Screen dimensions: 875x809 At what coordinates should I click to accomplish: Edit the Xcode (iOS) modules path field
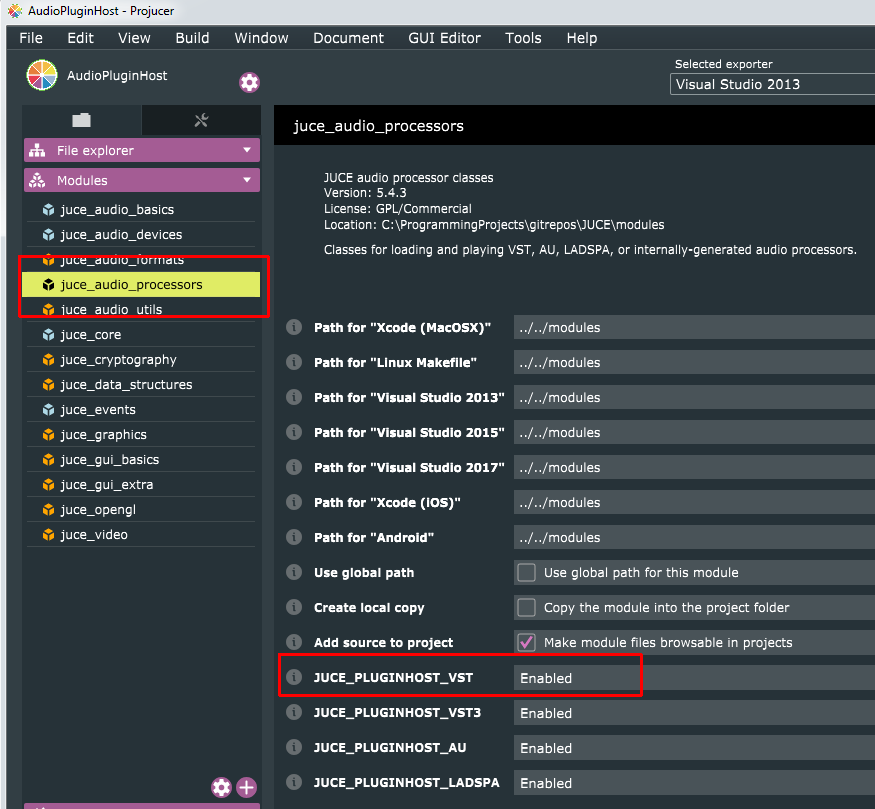click(x=694, y=503)
